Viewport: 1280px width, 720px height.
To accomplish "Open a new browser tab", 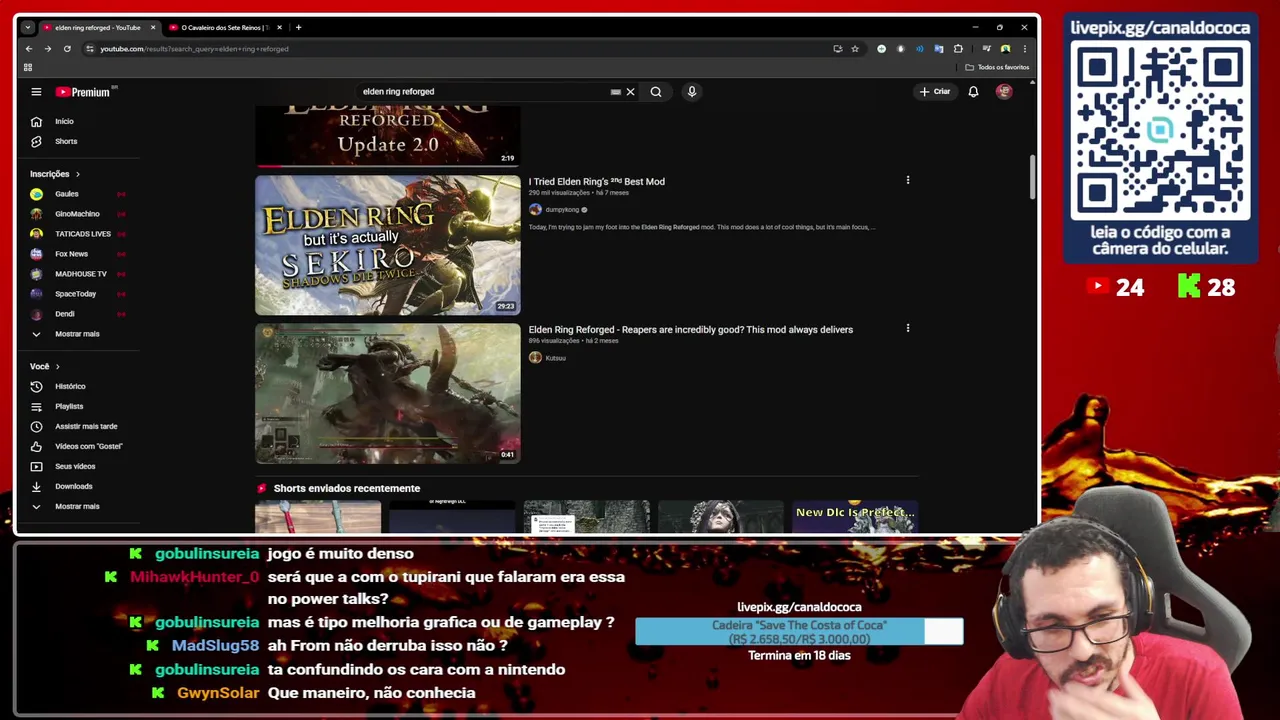I will 298,28.
